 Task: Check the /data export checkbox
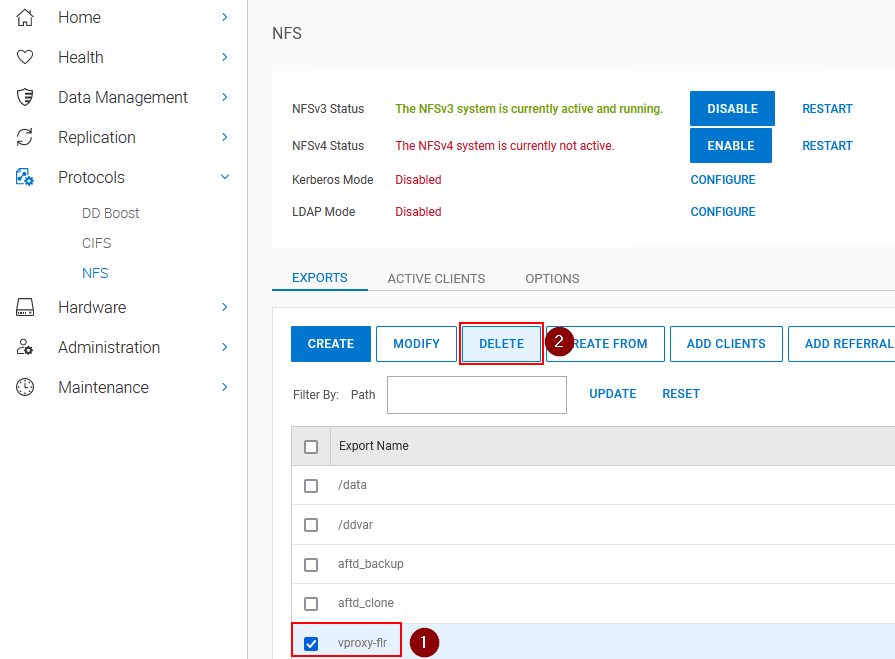point(311,485)
